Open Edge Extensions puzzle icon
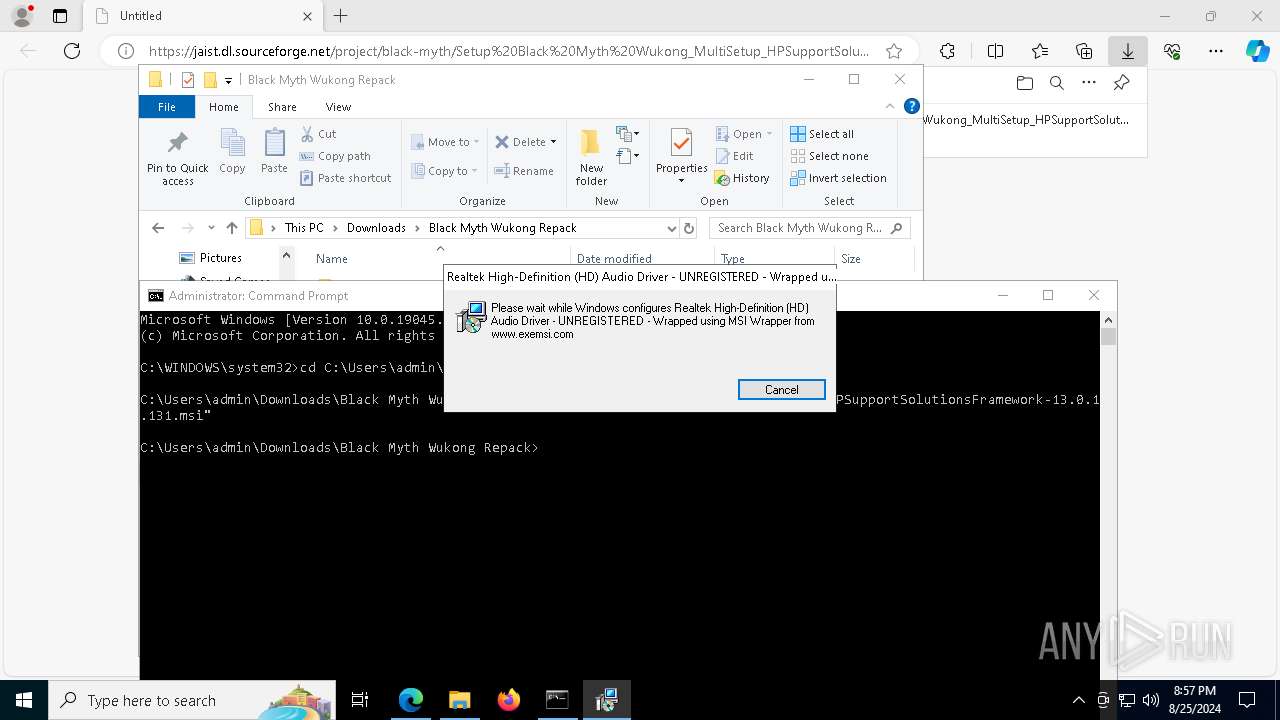1280x720 pixels. (947, 51)
